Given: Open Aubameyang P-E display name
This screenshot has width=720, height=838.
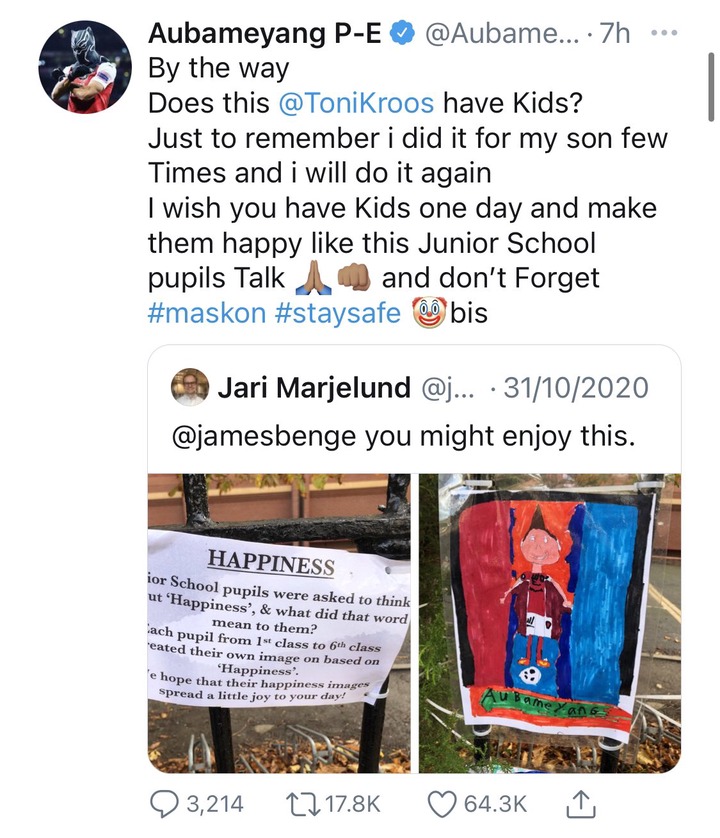Looking at the screenshot, I should click(x=265, y=34).
